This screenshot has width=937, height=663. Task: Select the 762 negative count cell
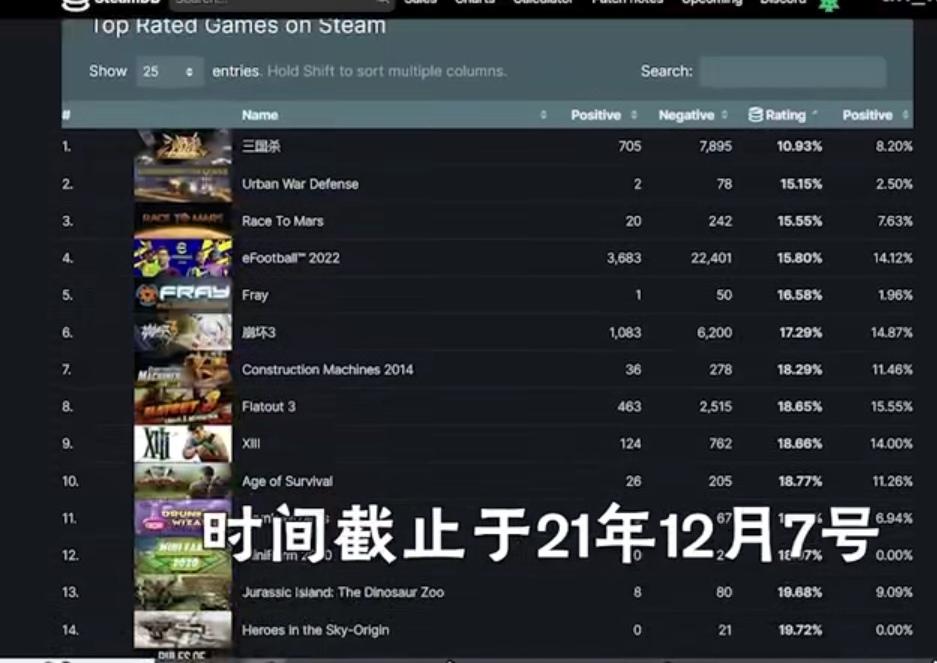coord(721,444)
